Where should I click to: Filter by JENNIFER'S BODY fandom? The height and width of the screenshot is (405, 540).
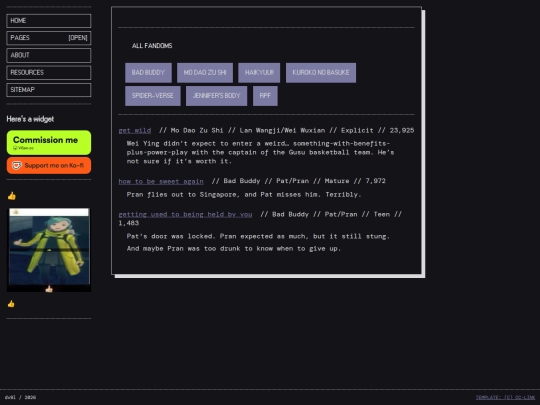tap(216, 96)
